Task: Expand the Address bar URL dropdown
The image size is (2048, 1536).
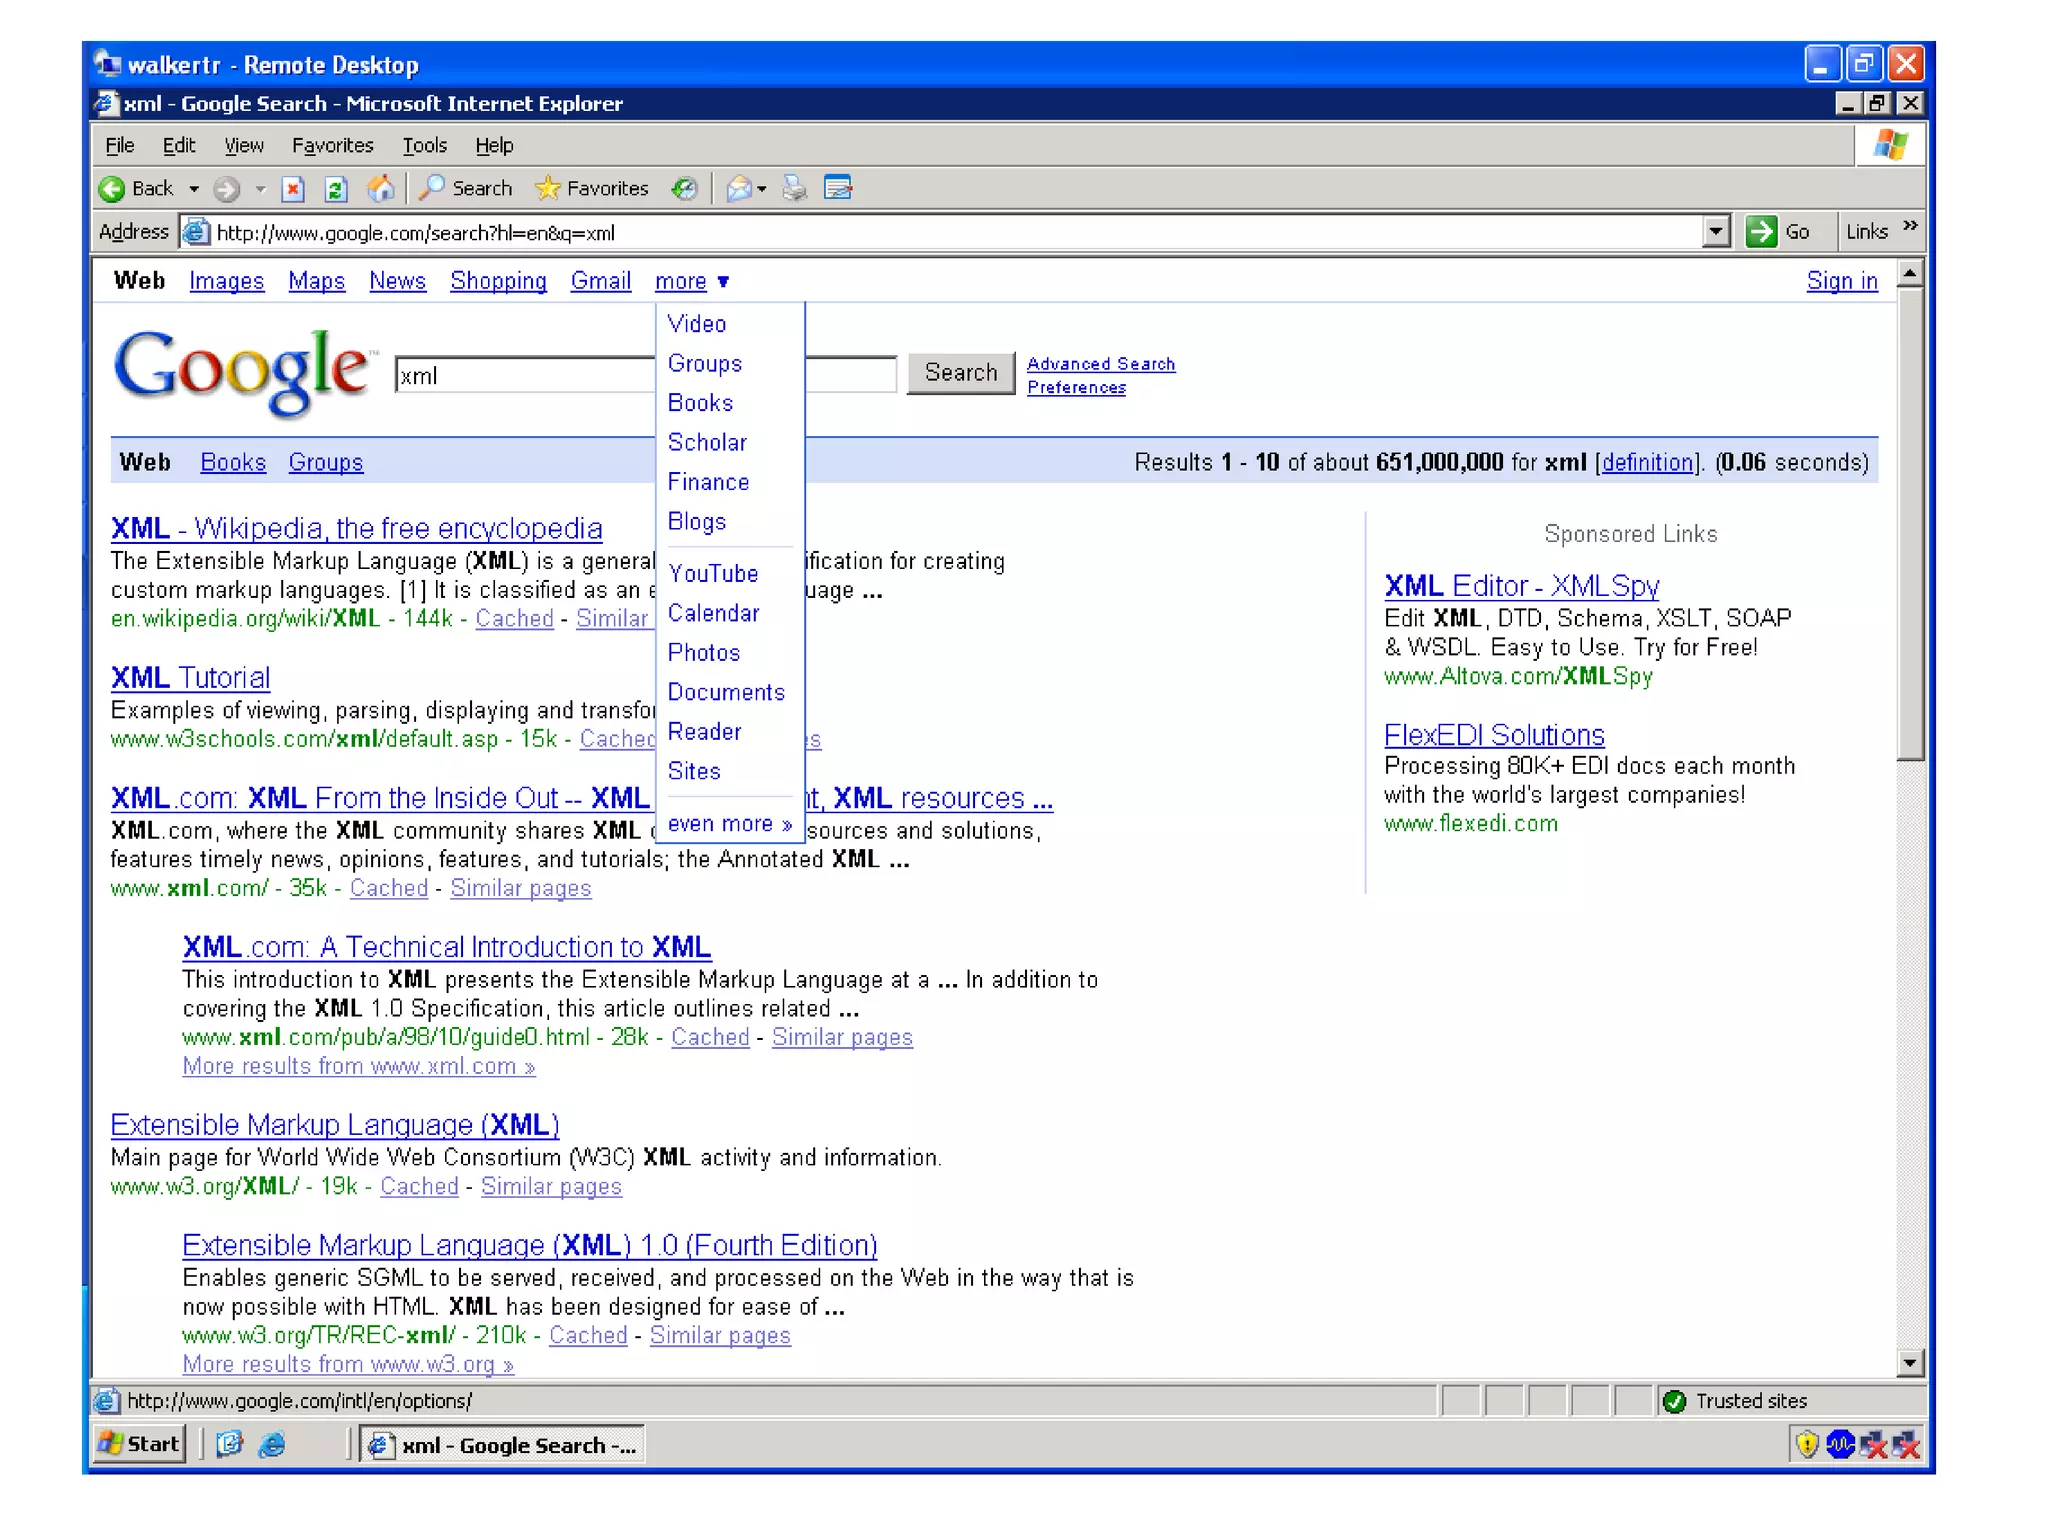Action: point(1716,232)
